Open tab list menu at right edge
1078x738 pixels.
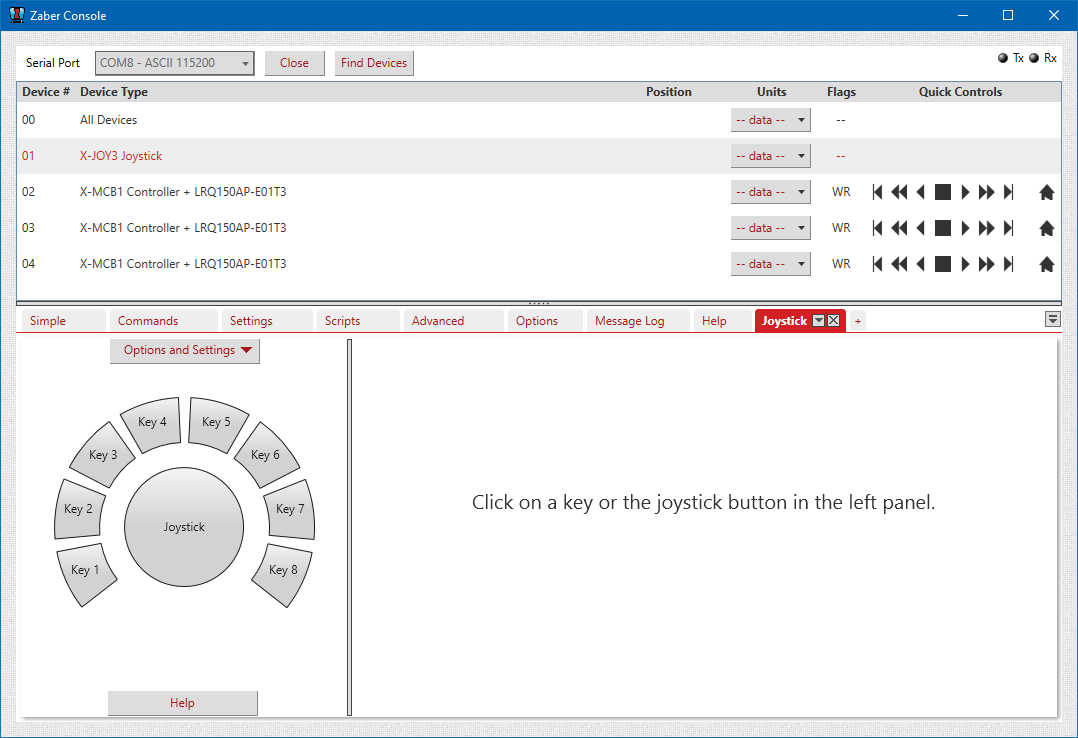(1052, 319)
